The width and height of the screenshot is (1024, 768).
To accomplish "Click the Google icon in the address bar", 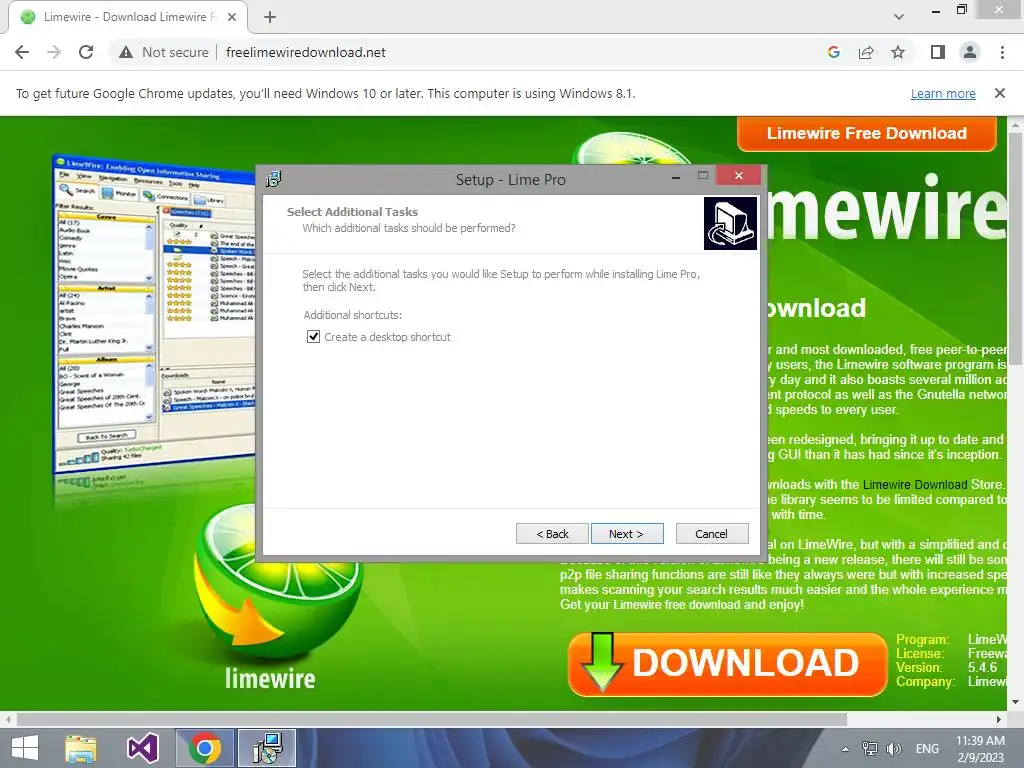I will (834, 52).
